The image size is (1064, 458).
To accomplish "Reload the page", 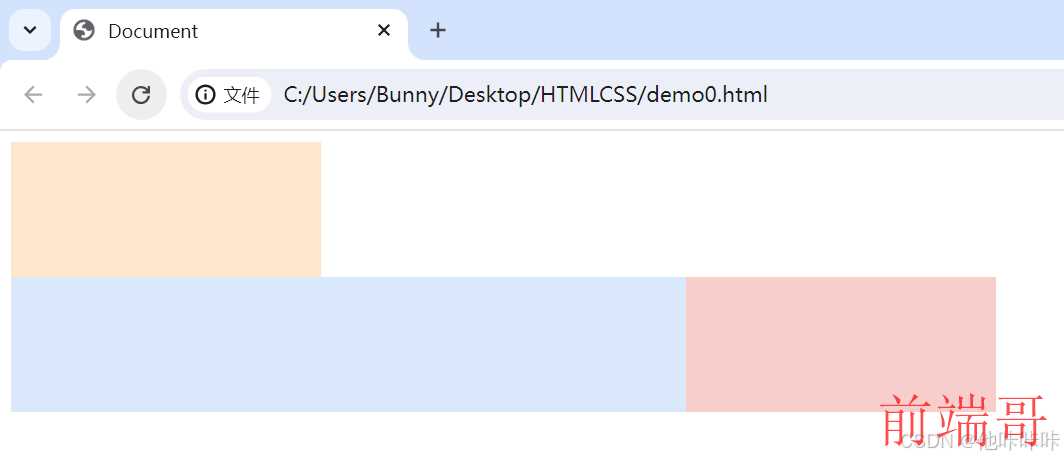I will (x=141, y=95).
